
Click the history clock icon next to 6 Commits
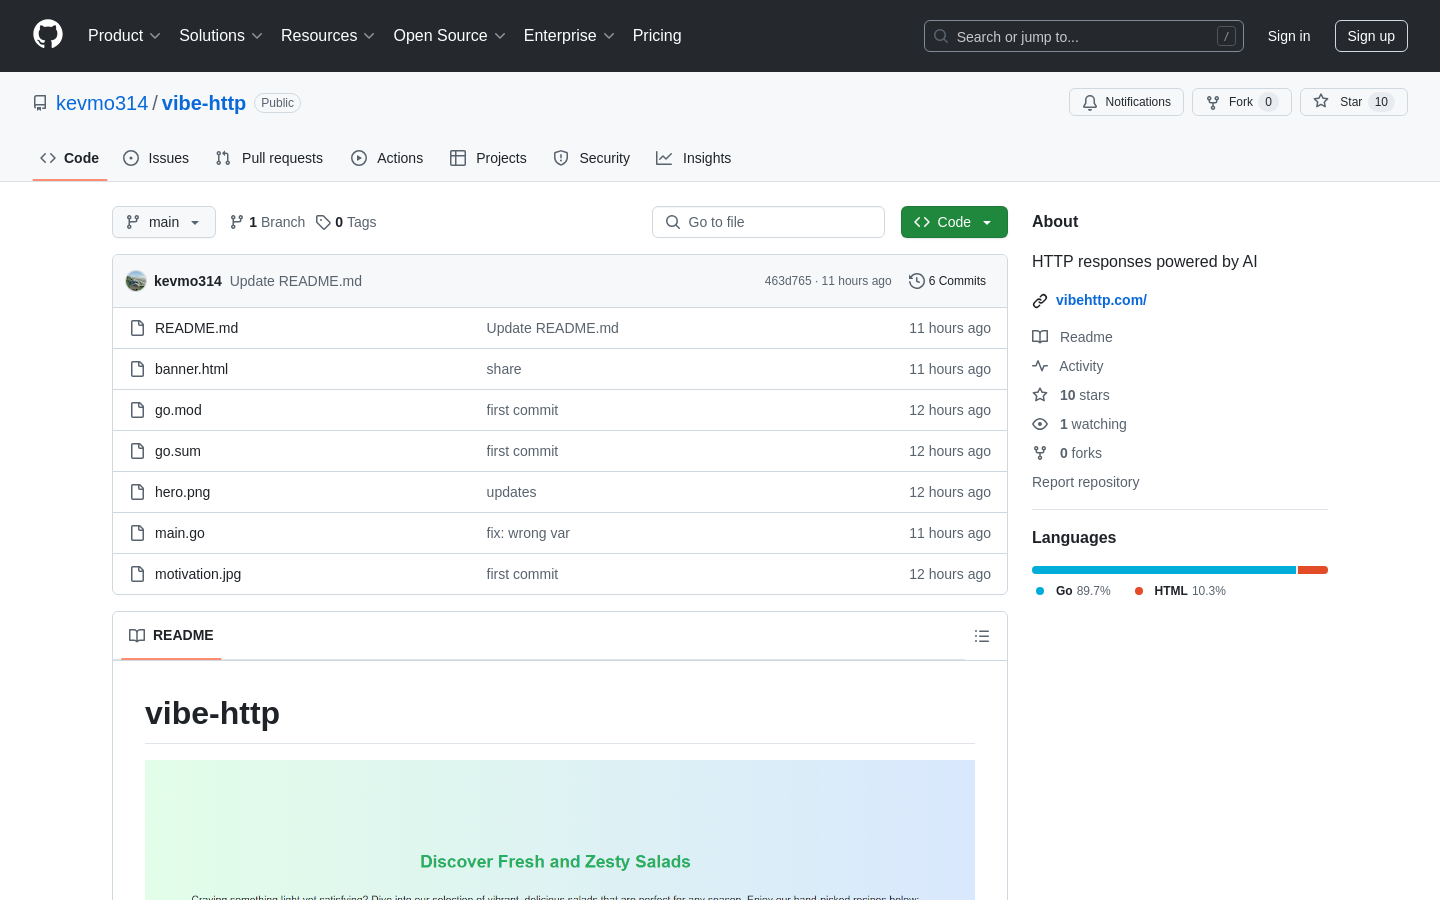point(916,281)
